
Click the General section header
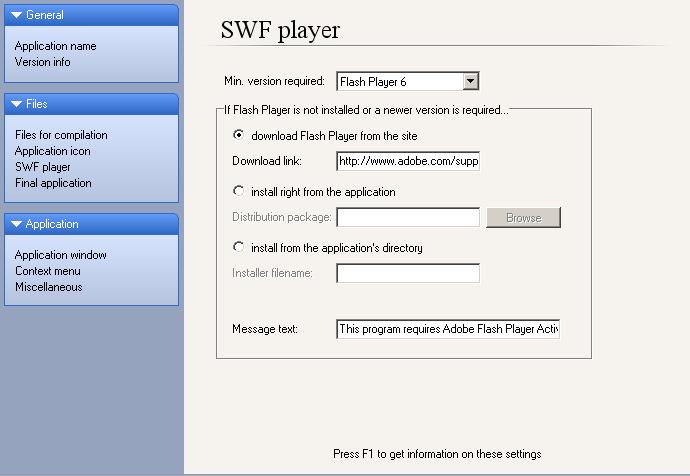point(92,15)
